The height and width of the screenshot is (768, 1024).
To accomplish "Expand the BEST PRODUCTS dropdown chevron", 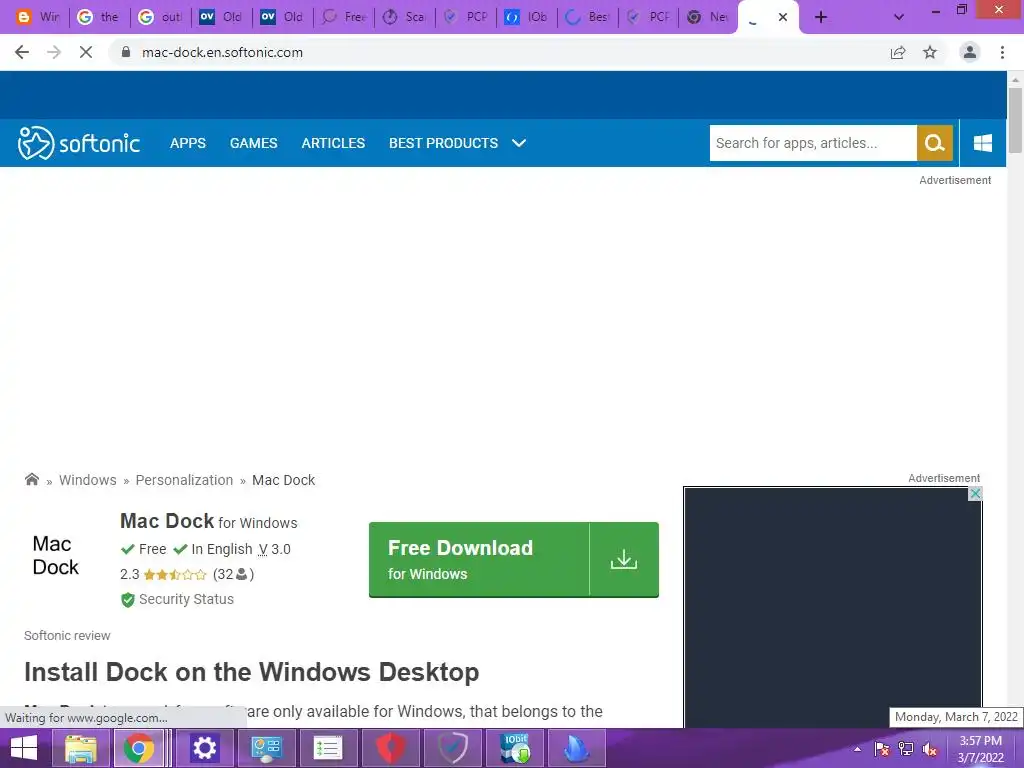I will (519, 143).
